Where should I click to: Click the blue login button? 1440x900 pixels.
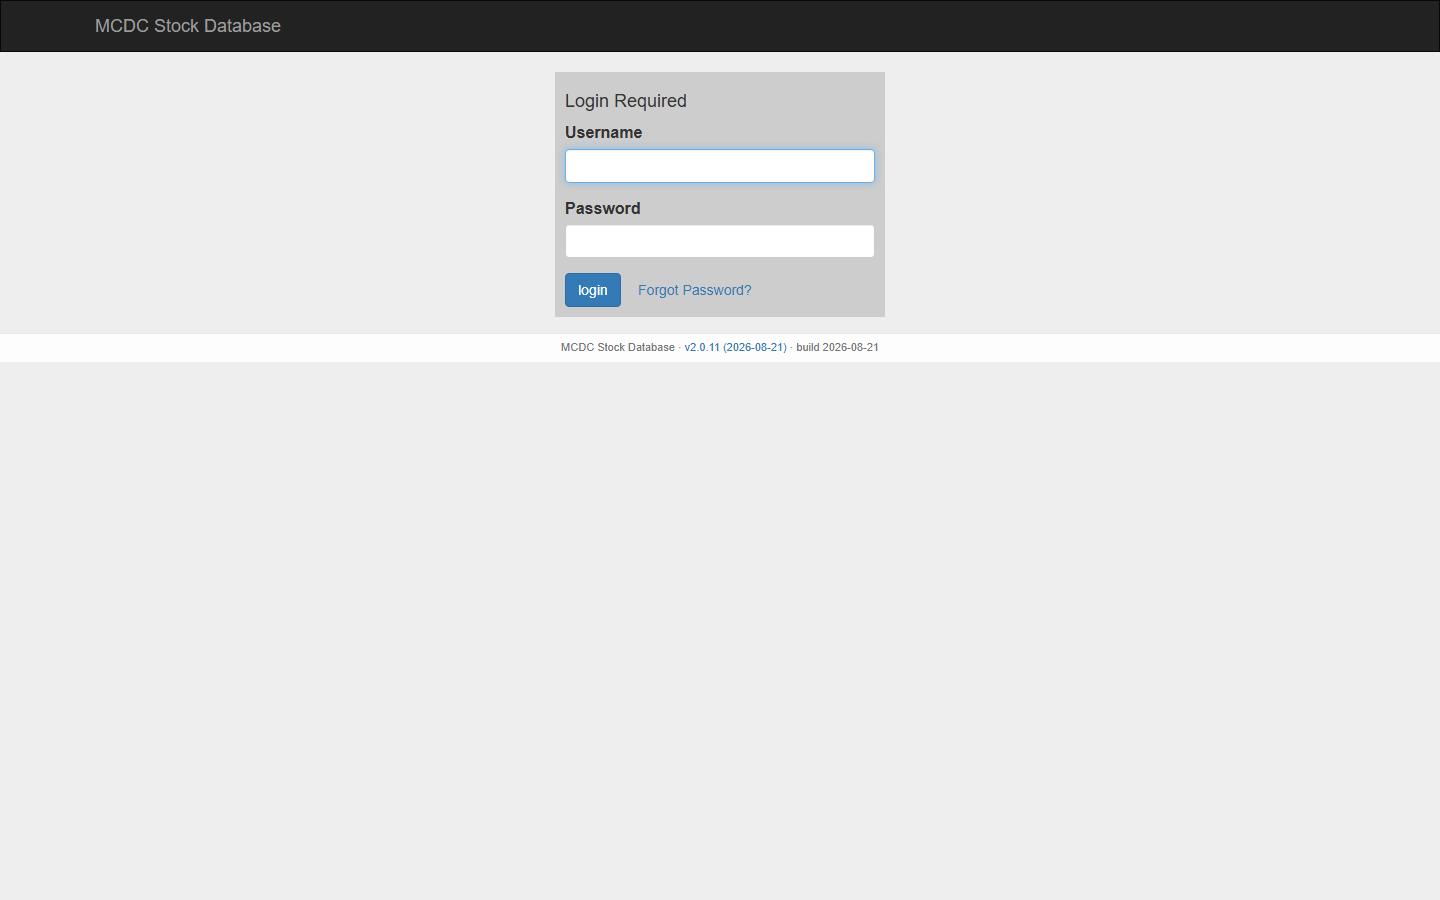coord(593,290)
